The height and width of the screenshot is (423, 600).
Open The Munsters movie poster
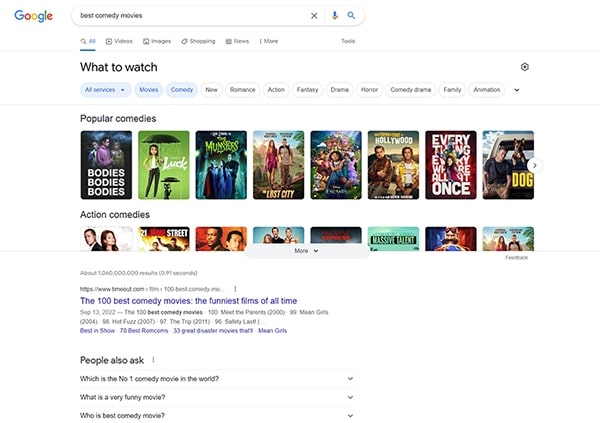point(221,165)
